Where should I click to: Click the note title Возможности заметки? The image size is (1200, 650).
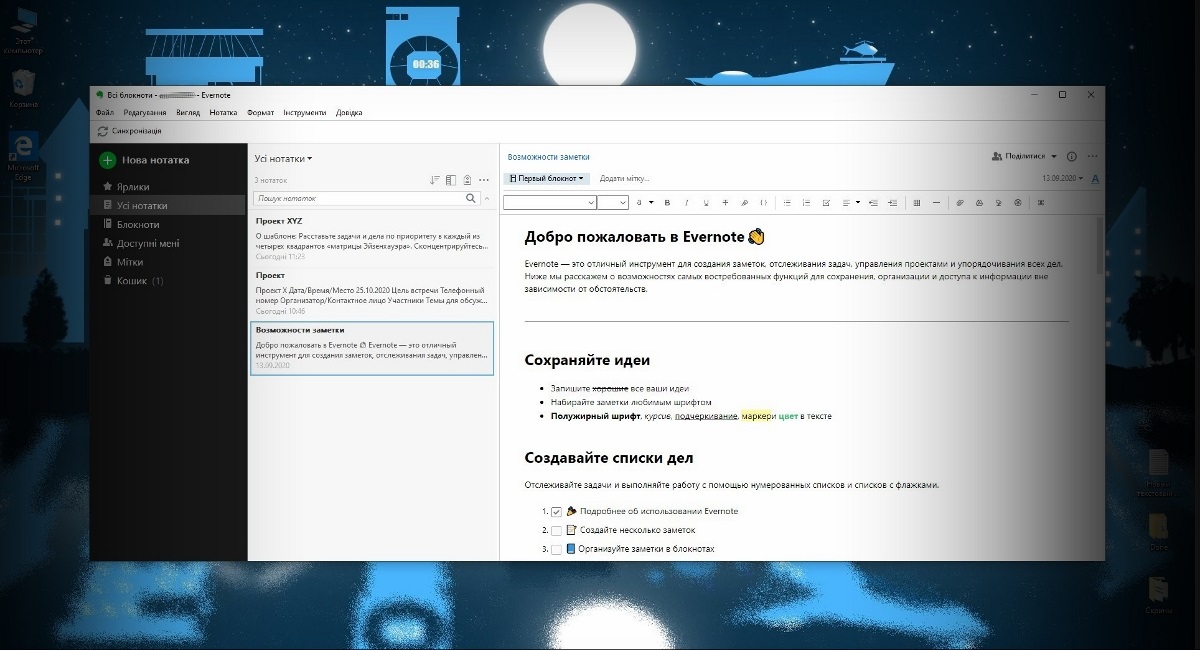click(x=548, y=157)
